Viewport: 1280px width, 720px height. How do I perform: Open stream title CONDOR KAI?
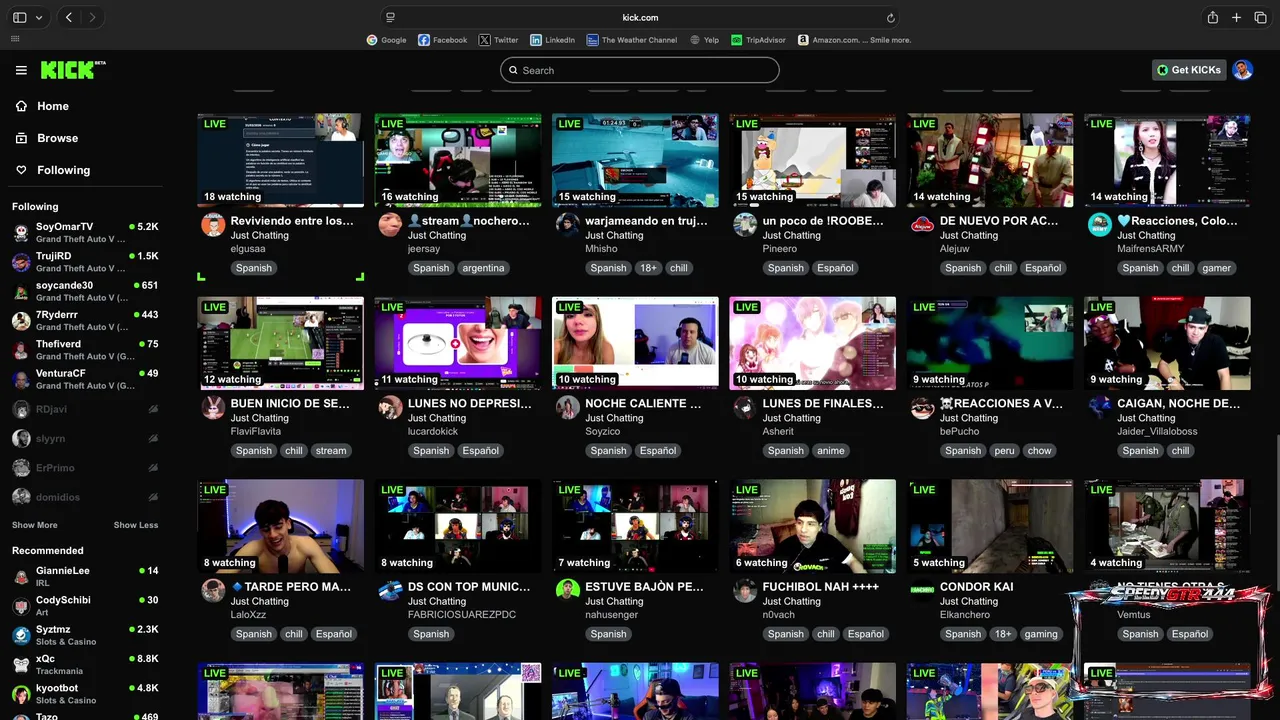click(977, 587)
